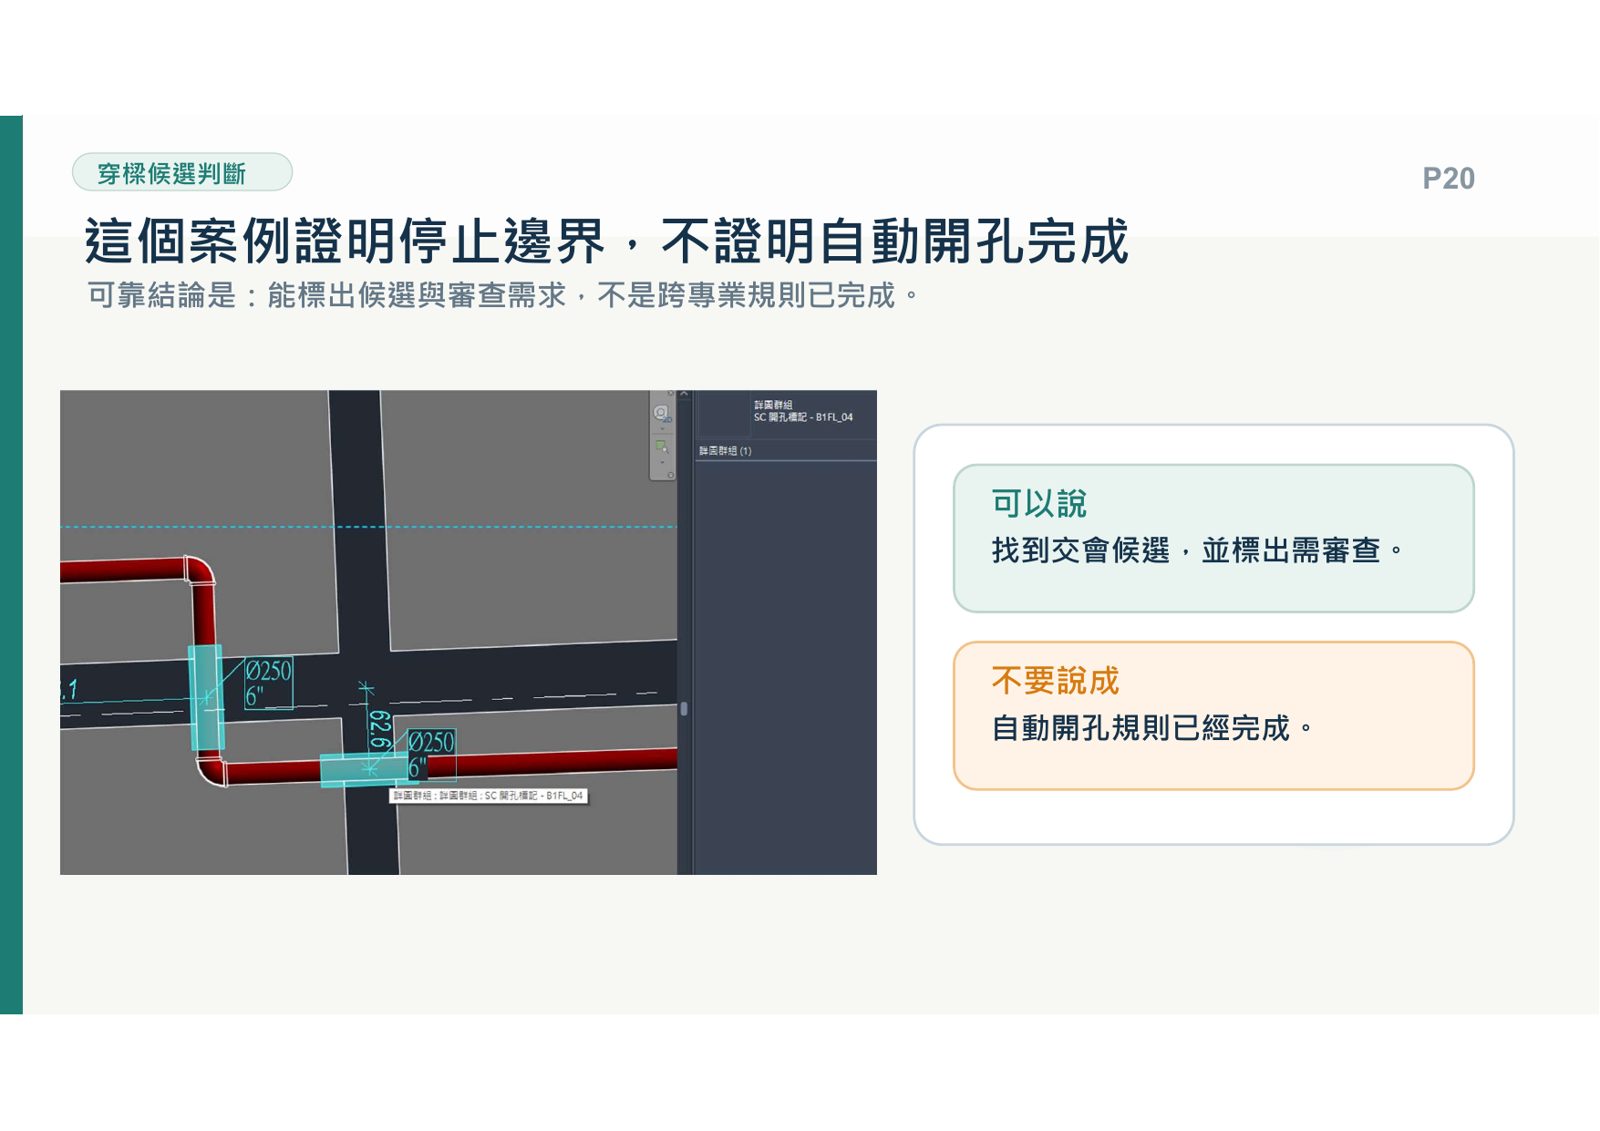Click the red pipe elbow at upper left

pos(199,572)
